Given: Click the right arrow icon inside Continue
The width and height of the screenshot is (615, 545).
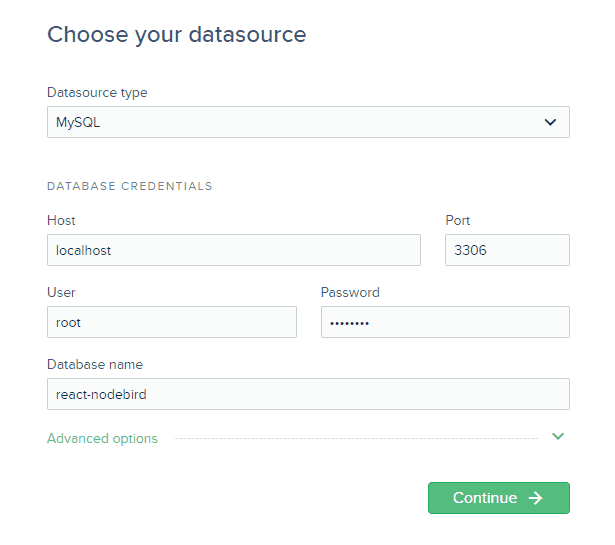Looking at the screenshot, I should 535,498.
